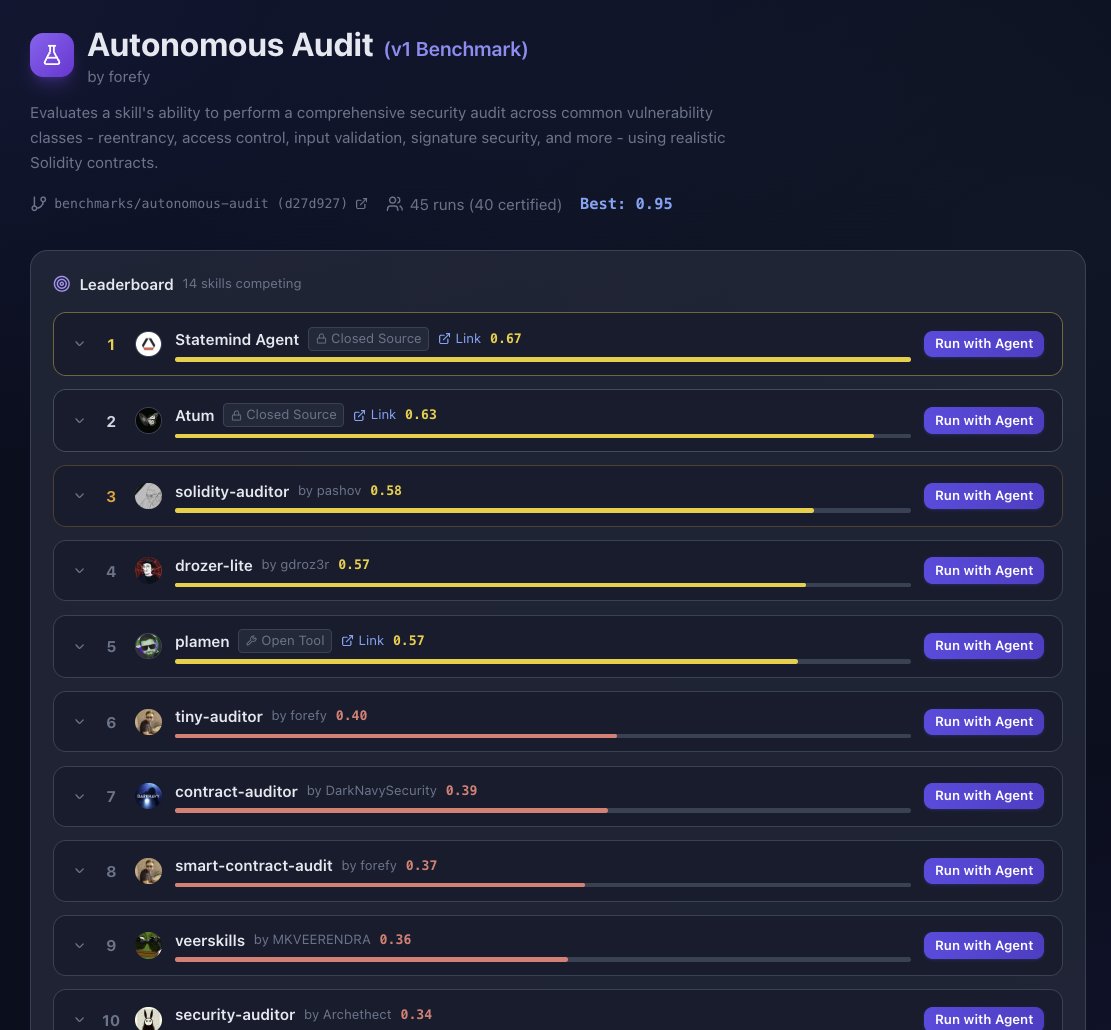Expand the veerskills row
Screen dimensions: 1111x1030
pyautogui.click(x=79, y=946)
